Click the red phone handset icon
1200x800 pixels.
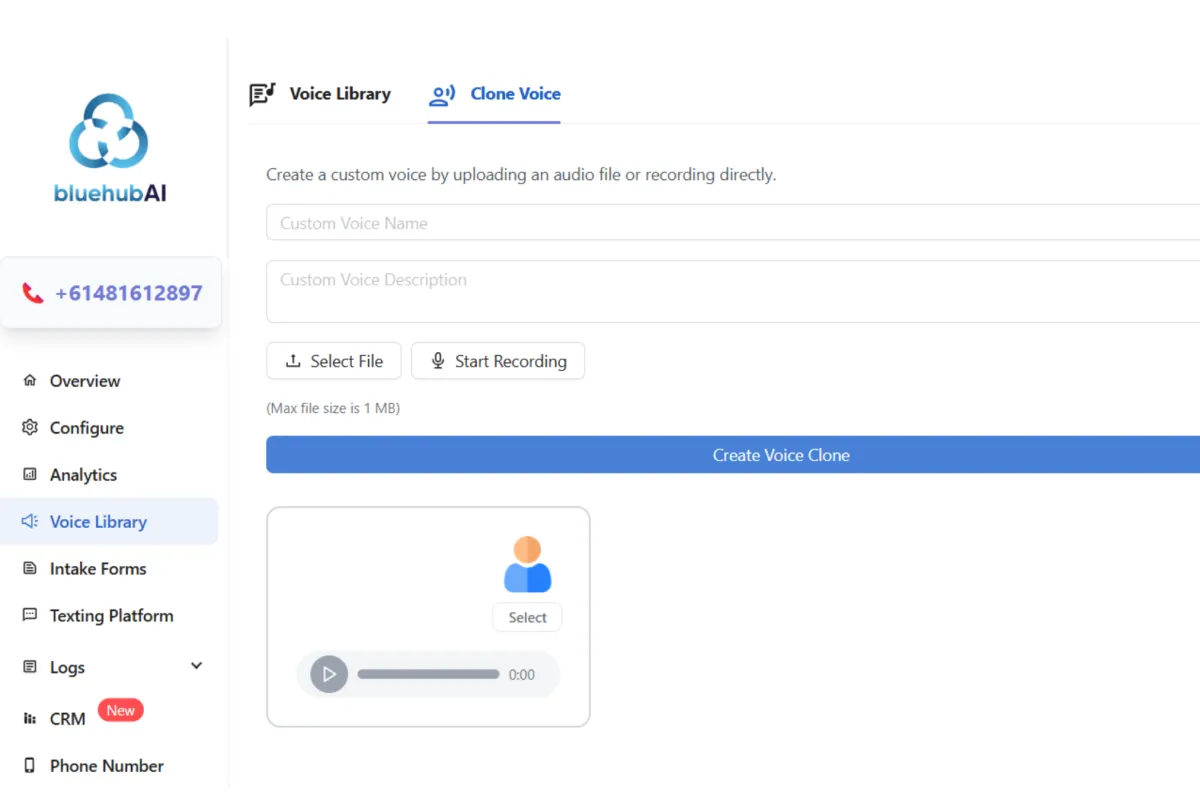point(33,293)
